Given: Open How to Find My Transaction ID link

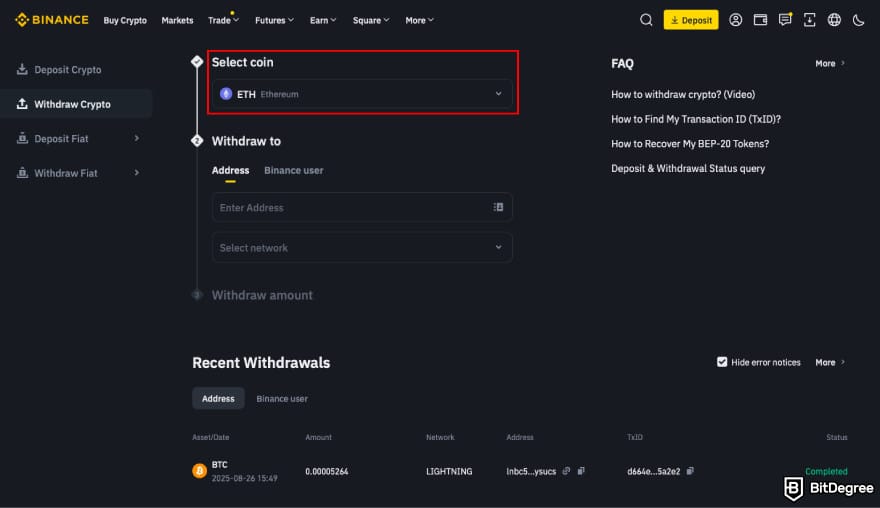Looking at the screenshot, I should pos(696,119).
